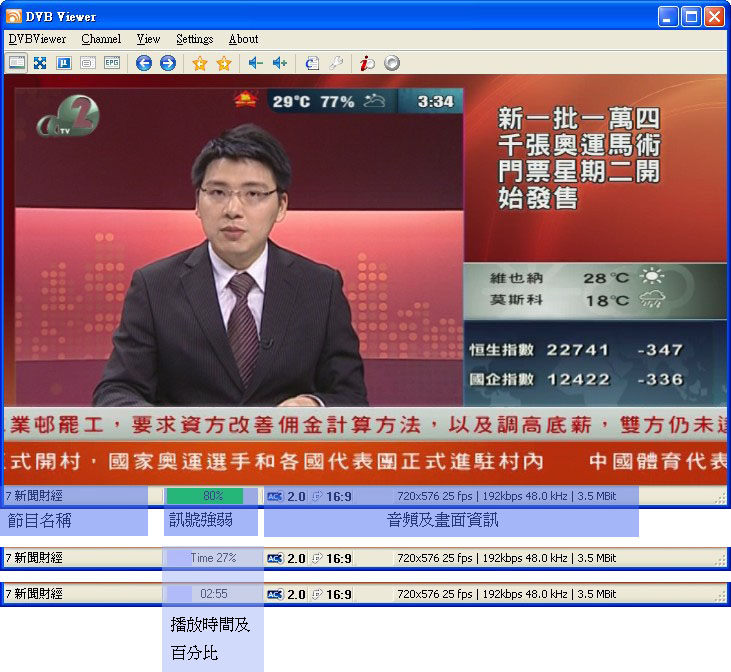Go to previous channel with left arrow

144,63
